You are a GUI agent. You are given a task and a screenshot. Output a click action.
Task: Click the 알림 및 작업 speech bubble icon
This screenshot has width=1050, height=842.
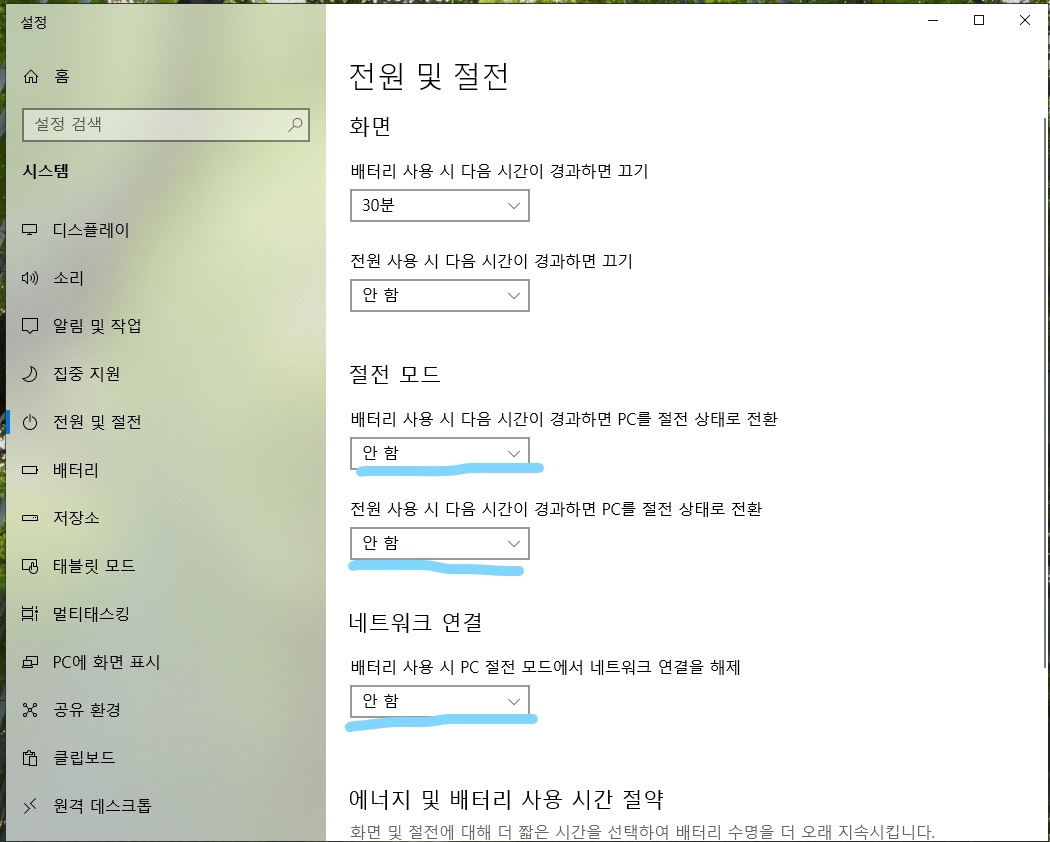(x=30, y=326)
